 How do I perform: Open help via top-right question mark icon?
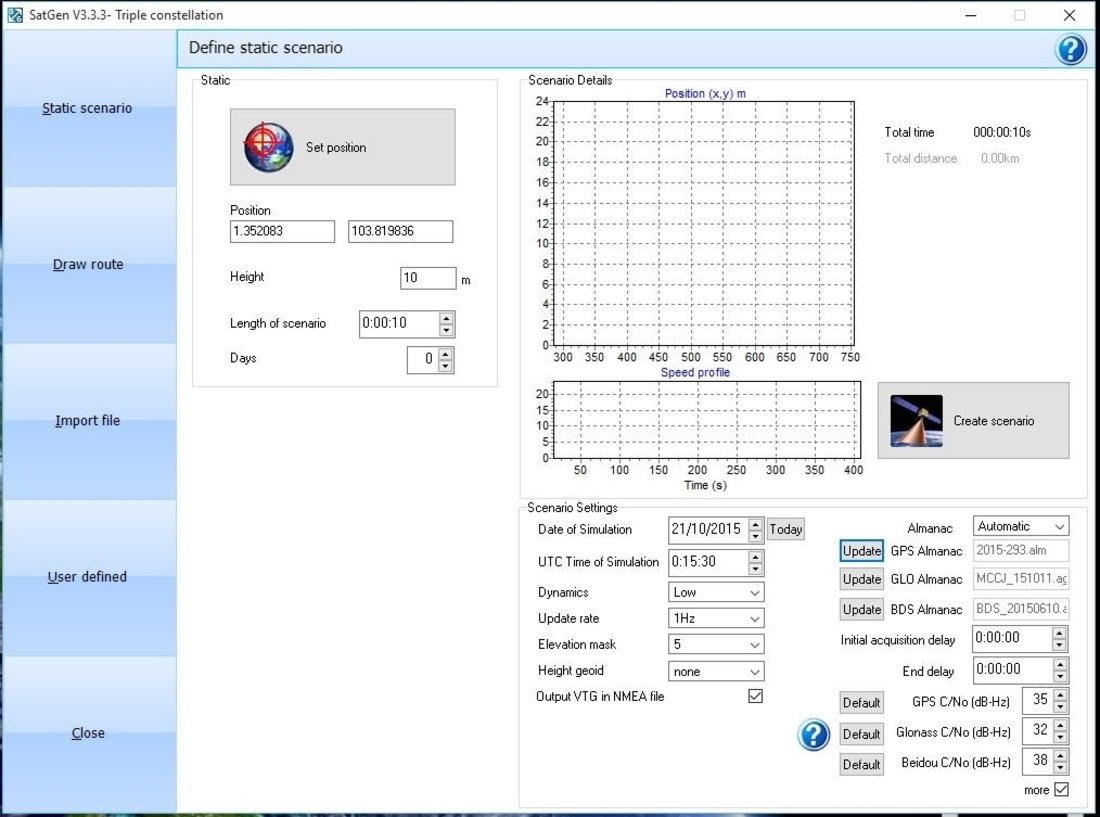click(x=1070, y=49)
